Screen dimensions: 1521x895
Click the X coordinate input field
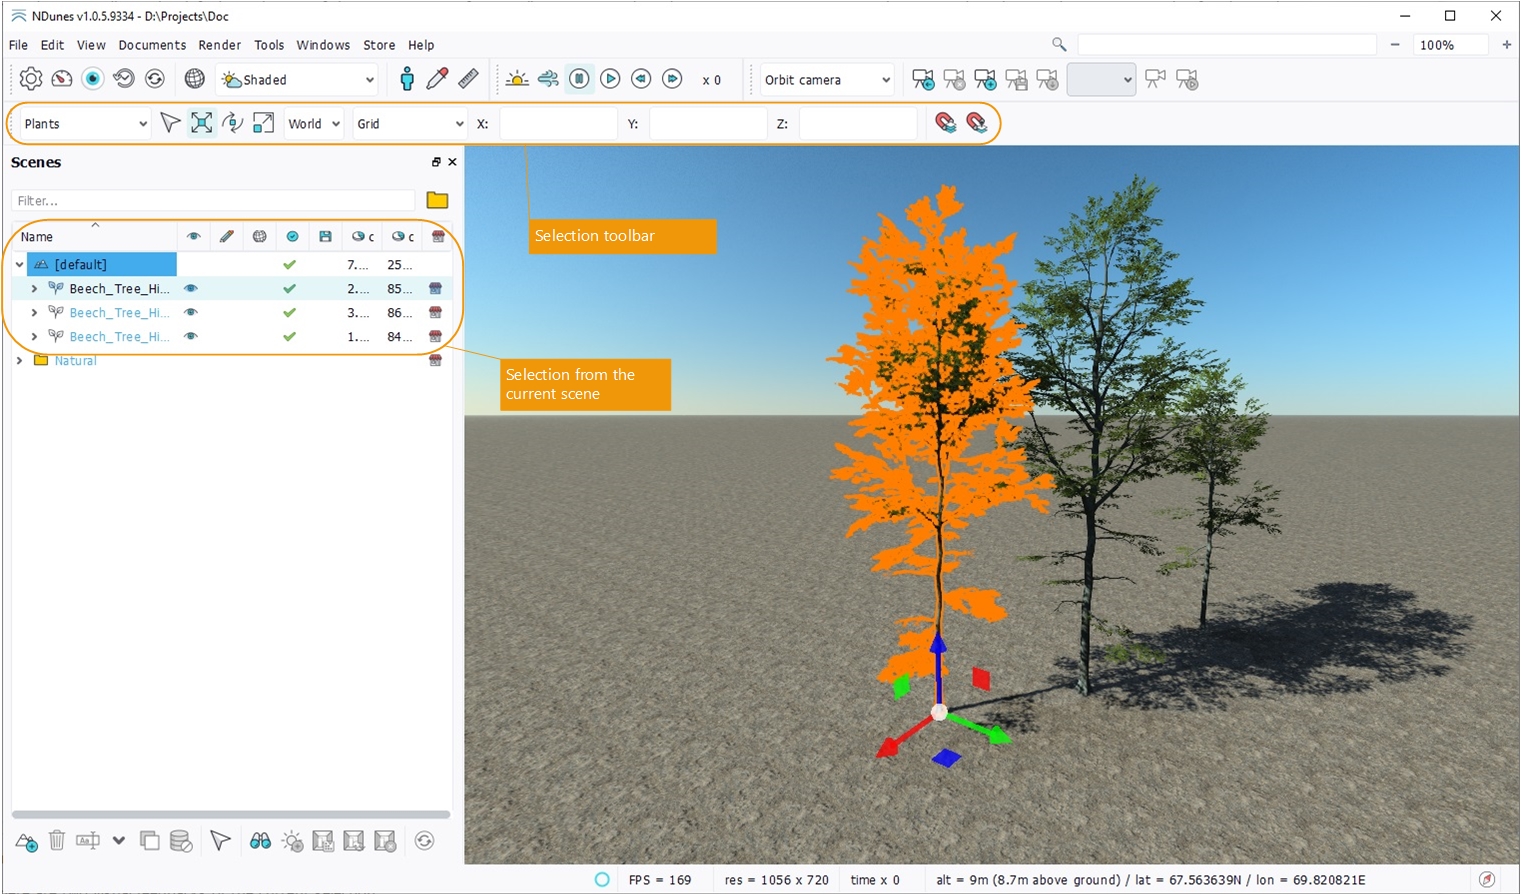click(x=558, y=124)
